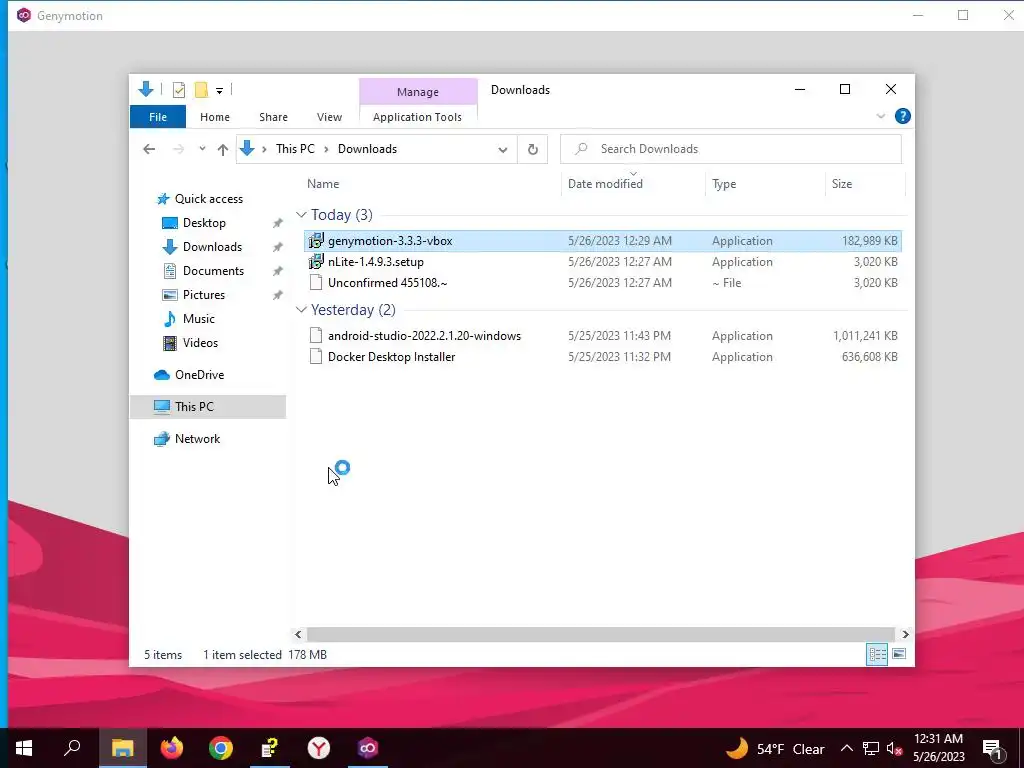The image size is (1024, 768).
Task: Refresh the Downloads folder
Action: click(x=533, y=150)
